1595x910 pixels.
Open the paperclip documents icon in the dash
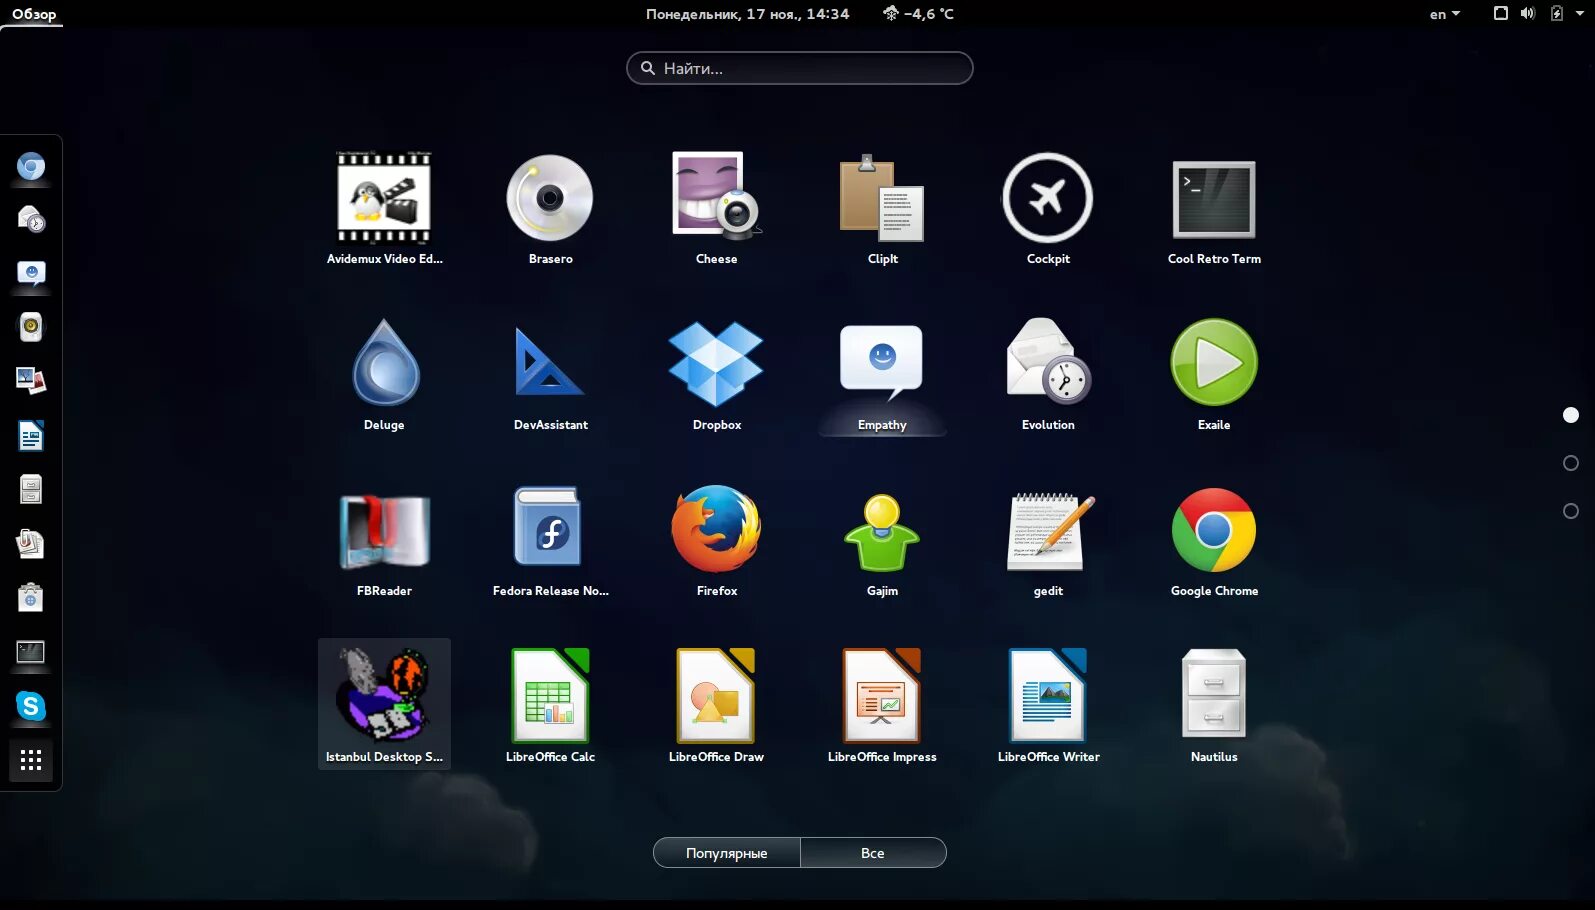pos(31,543)
